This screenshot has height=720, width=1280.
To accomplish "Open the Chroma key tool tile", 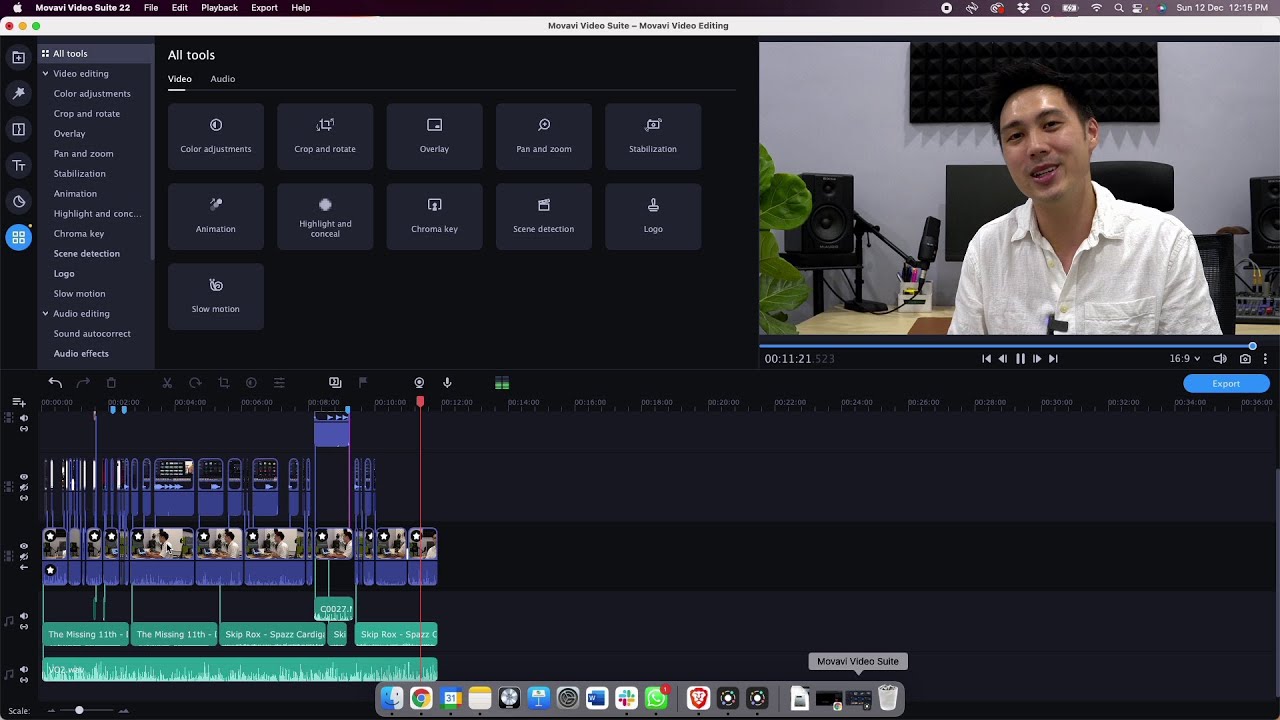I will pos(434,215).
